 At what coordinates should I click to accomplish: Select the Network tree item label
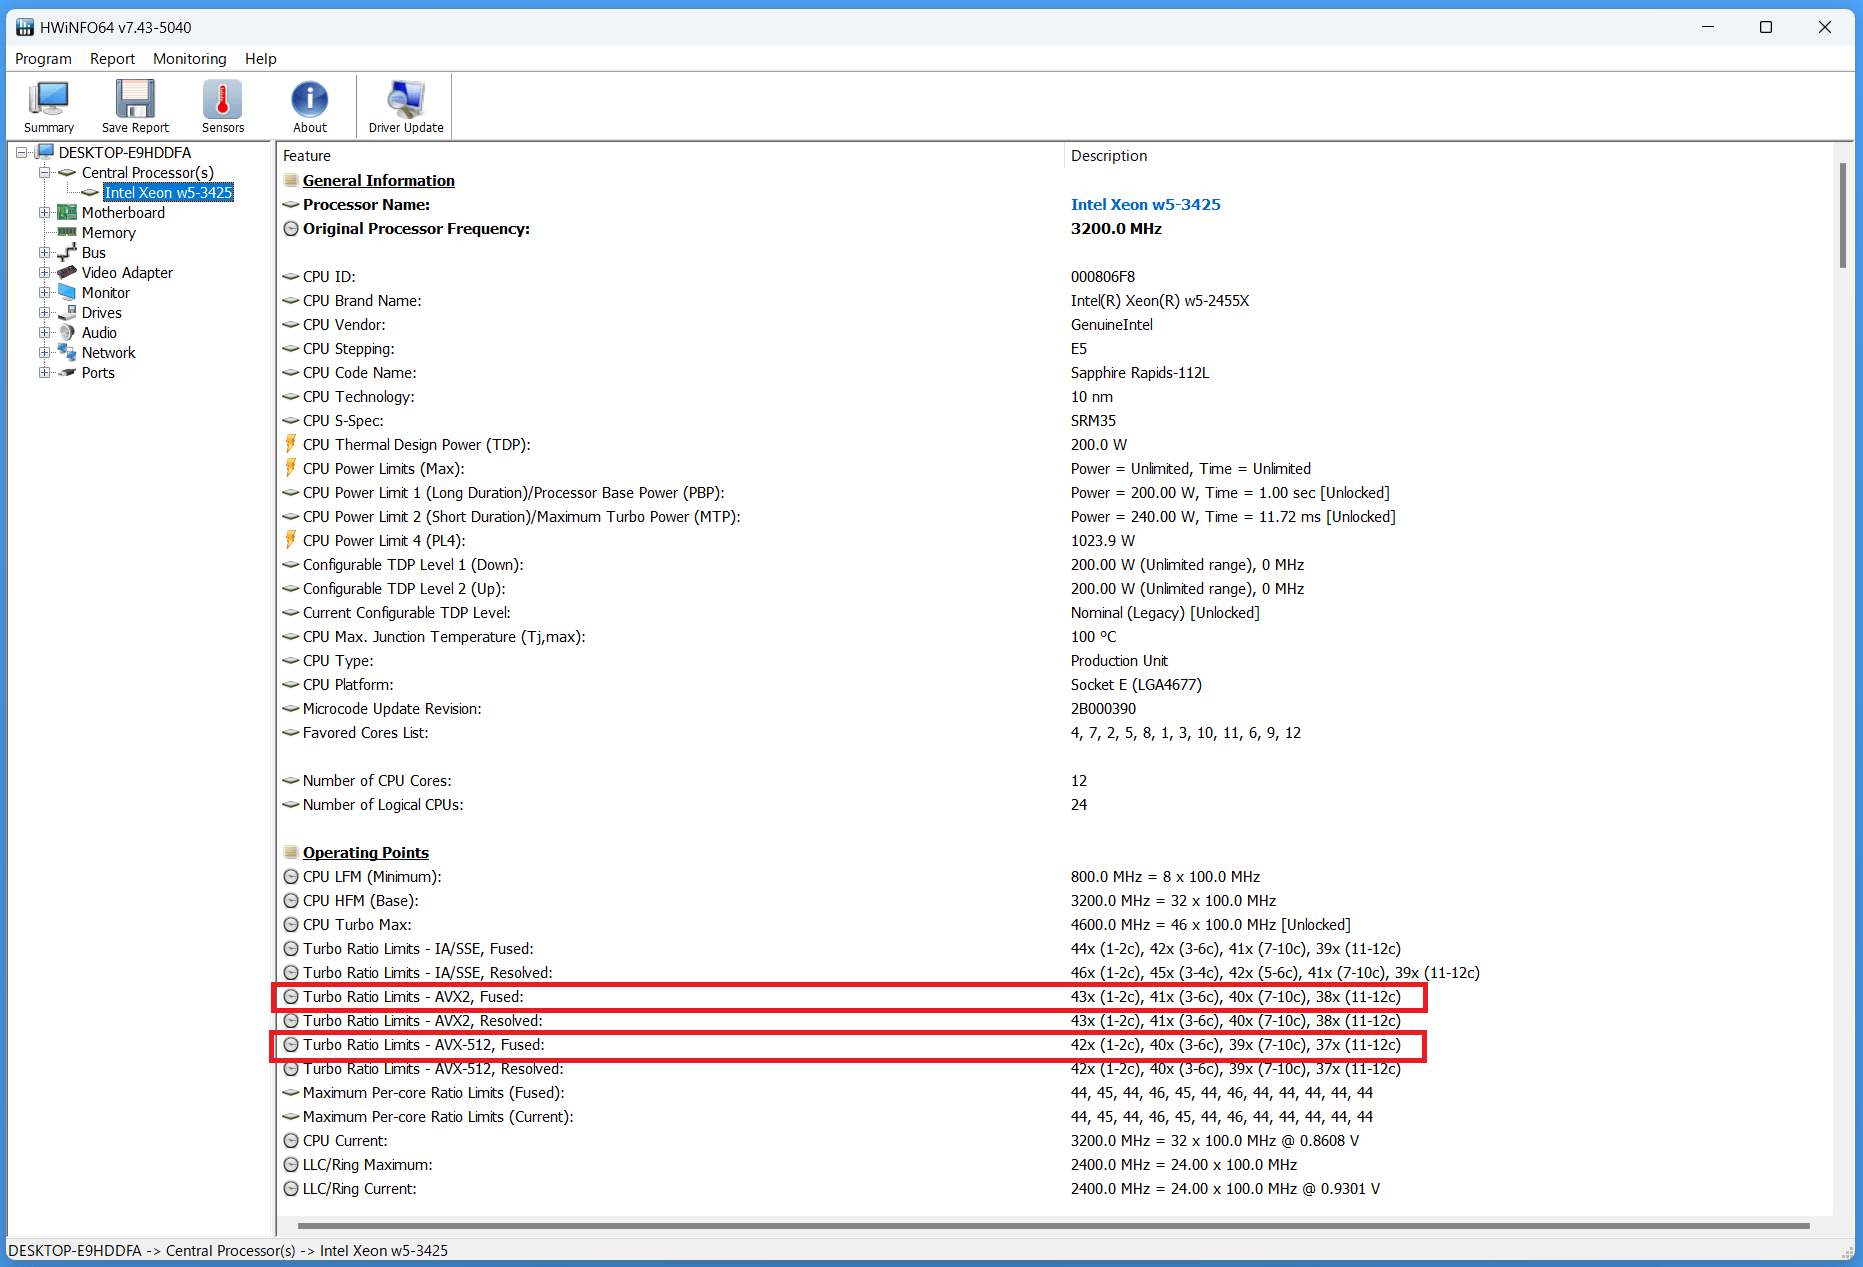coord(108,352)
